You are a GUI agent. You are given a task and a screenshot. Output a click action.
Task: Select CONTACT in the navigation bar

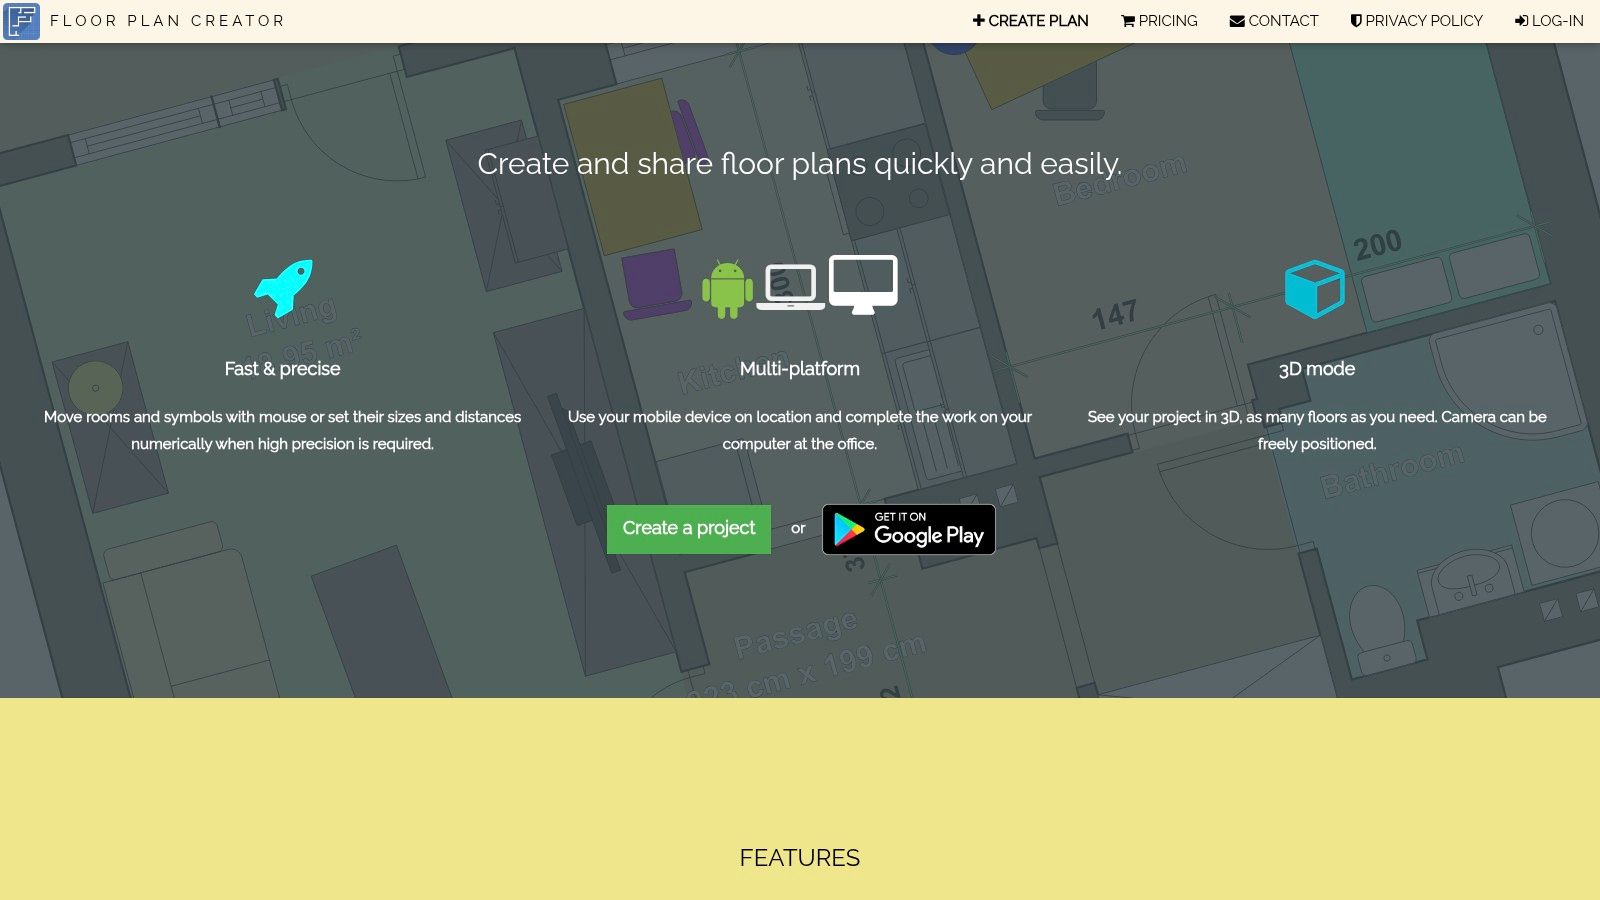point(1283,20)
